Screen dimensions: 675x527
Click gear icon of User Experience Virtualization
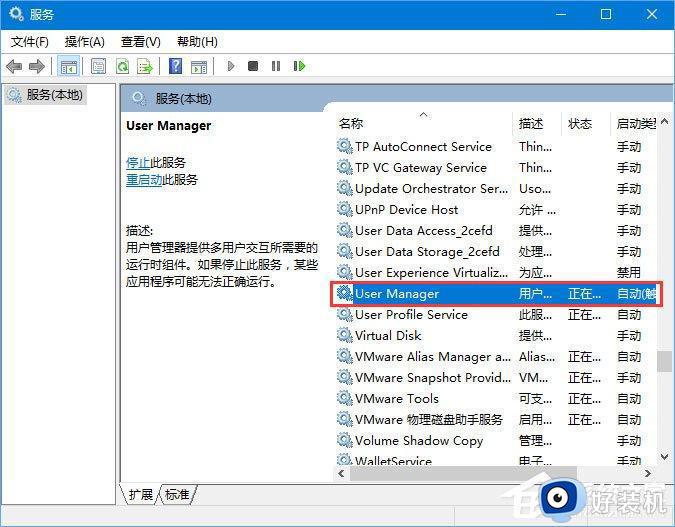(344, 272)
